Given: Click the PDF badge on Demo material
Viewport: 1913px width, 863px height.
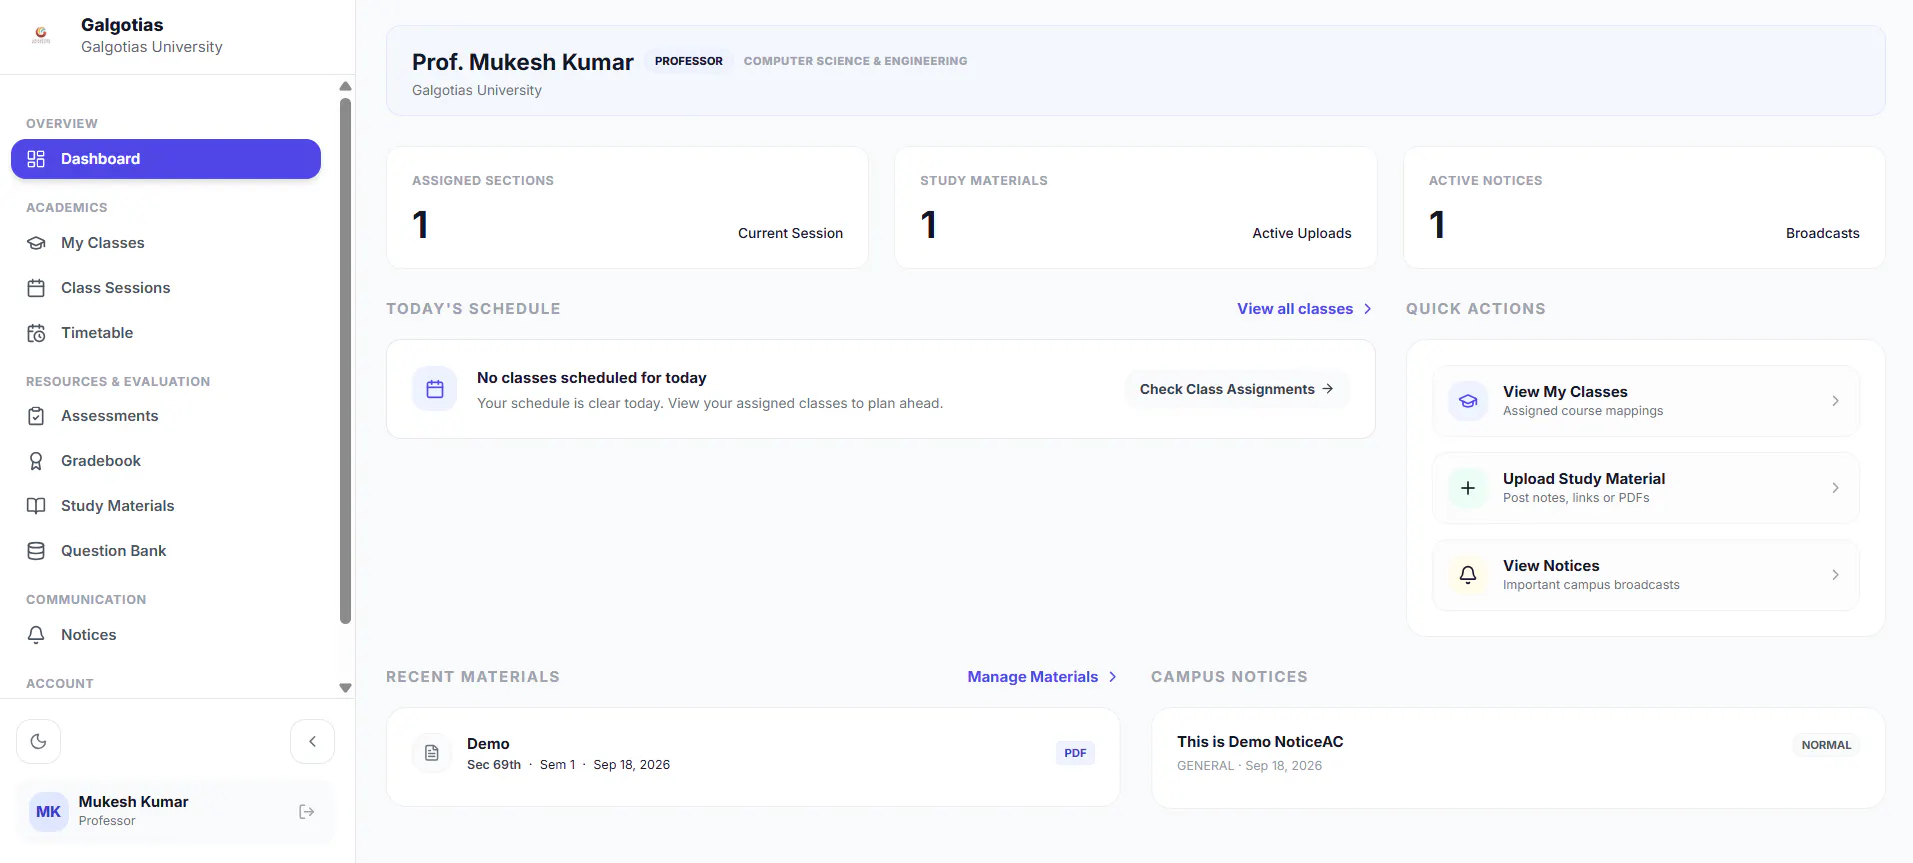Looking at the screenshot, I should [x=1075, y=753].
